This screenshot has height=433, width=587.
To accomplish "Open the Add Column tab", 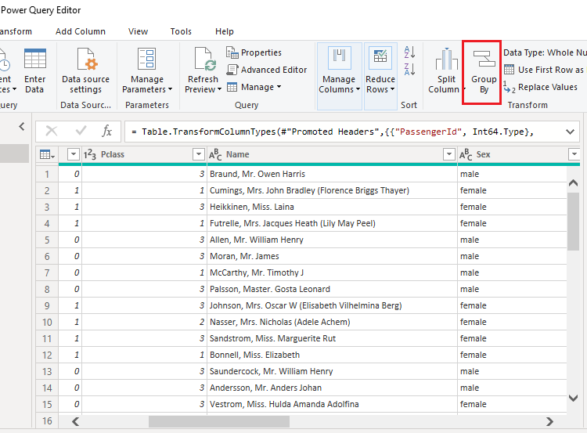I will pyautogui.click(x=80, y=31).
